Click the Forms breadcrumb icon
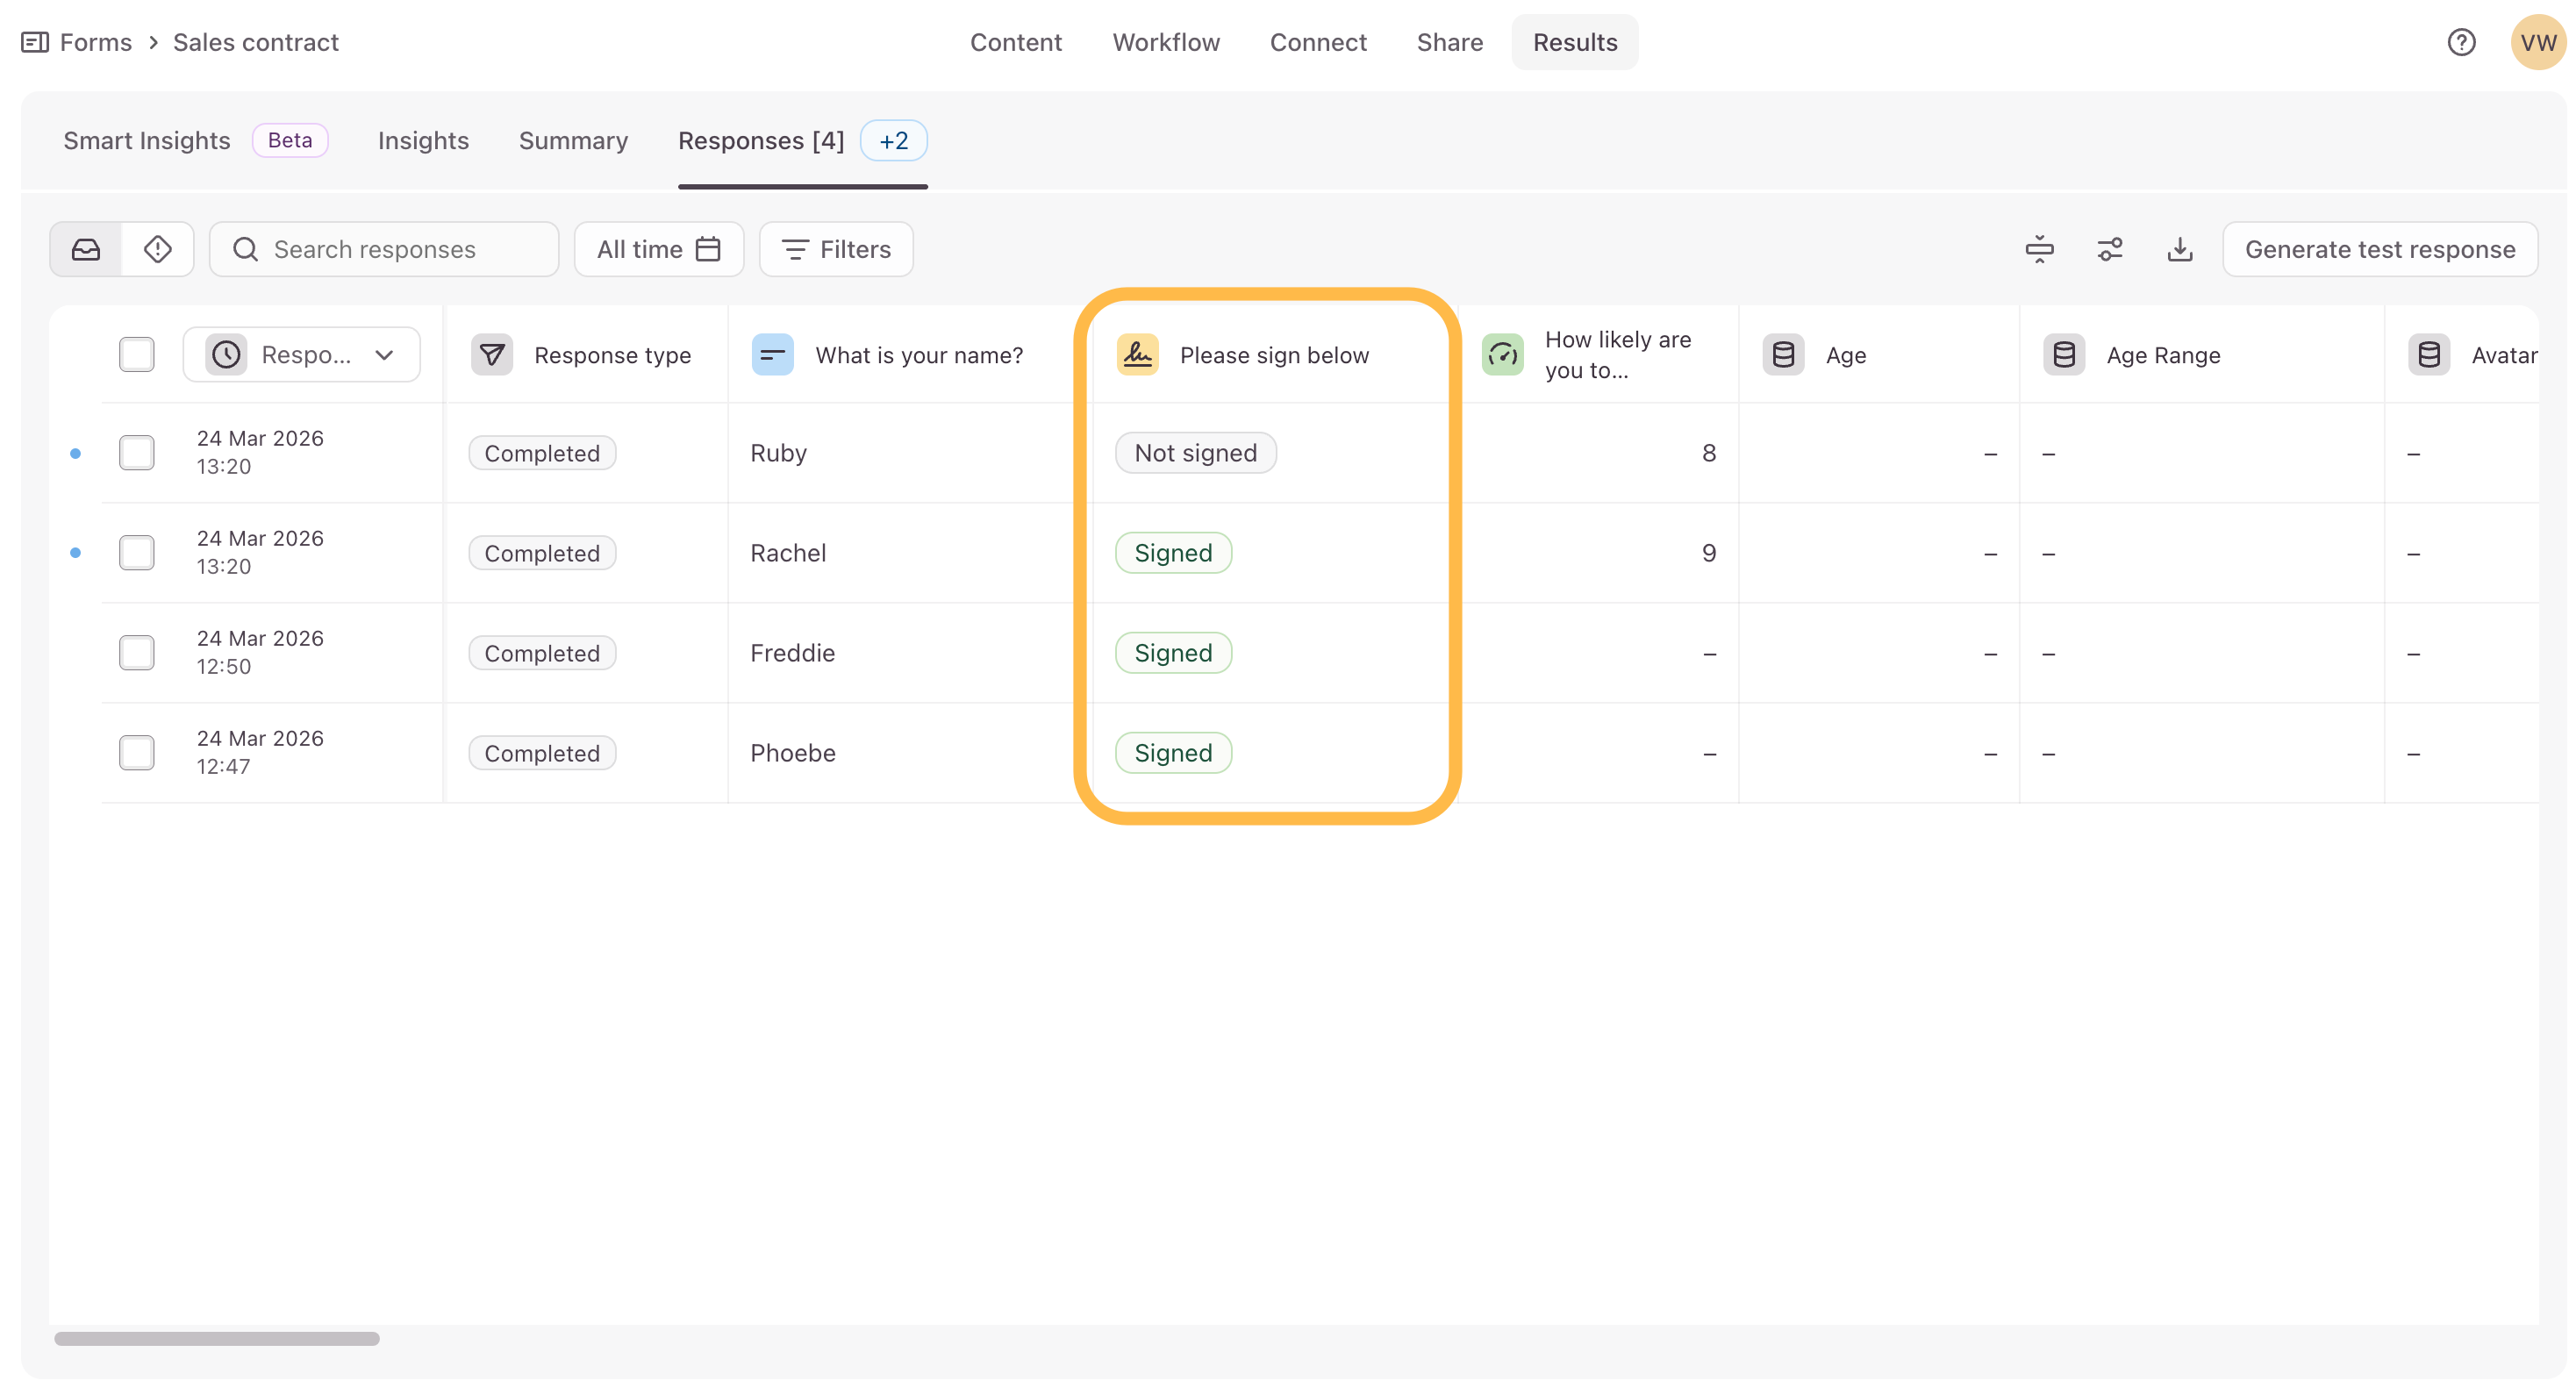 pyautogui.click(x=35, y=42)
